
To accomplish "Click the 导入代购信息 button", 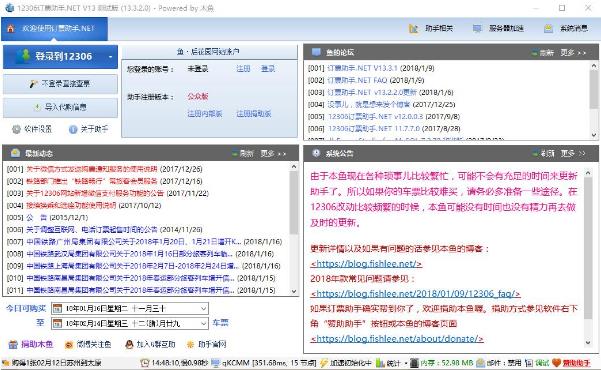I will (x=60, y=107).
